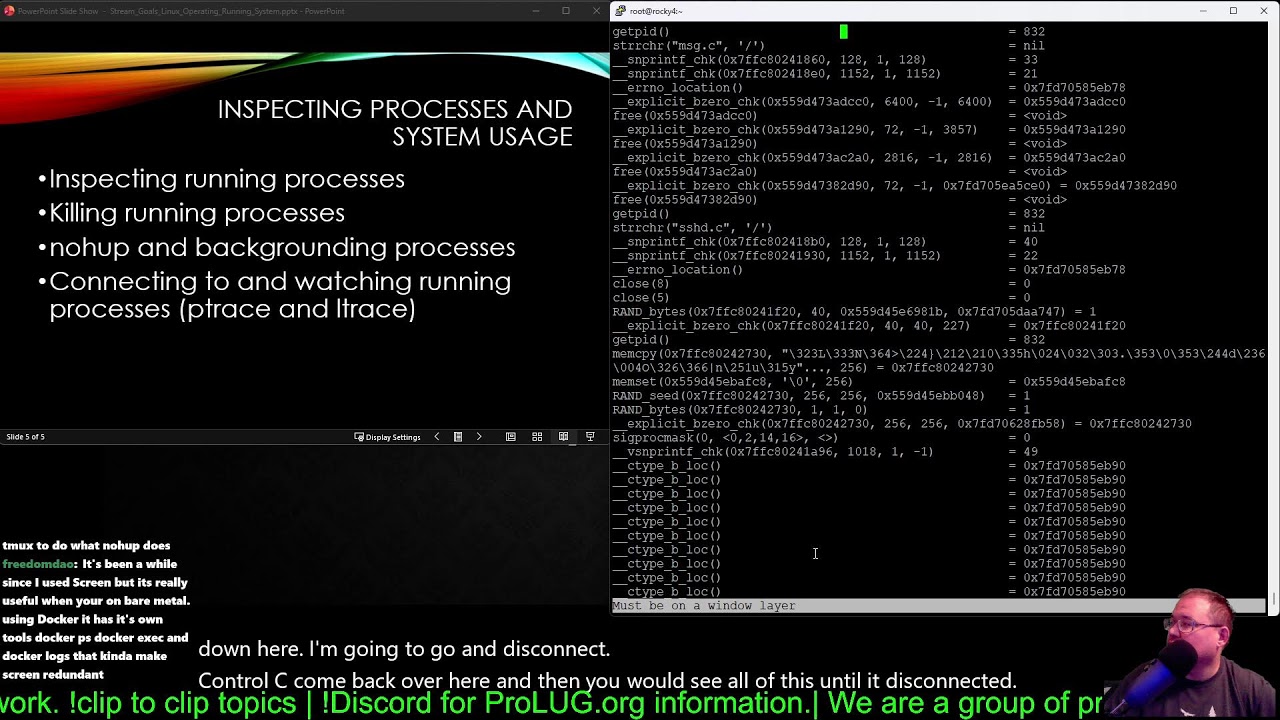Screen dimensions: 1280x720
Task: Close the PowerPoint Slide Show window
Action: 596,11
